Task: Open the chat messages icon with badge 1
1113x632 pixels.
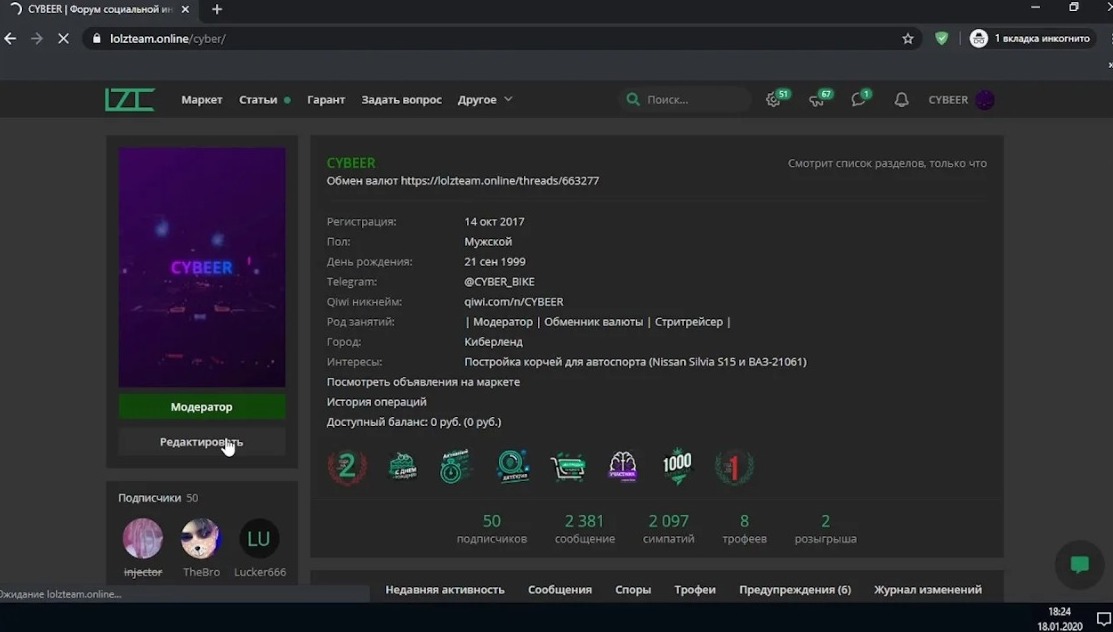Action: (x=859, y=100)
